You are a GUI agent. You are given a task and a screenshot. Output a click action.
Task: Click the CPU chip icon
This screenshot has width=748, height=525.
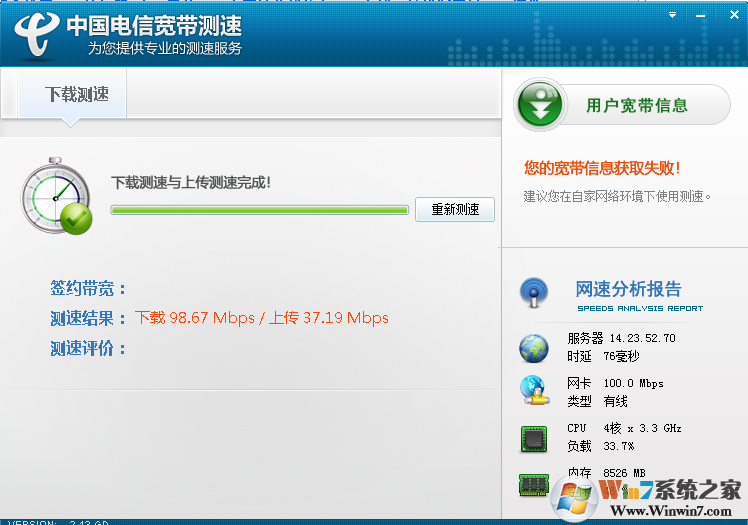(534, 439)
